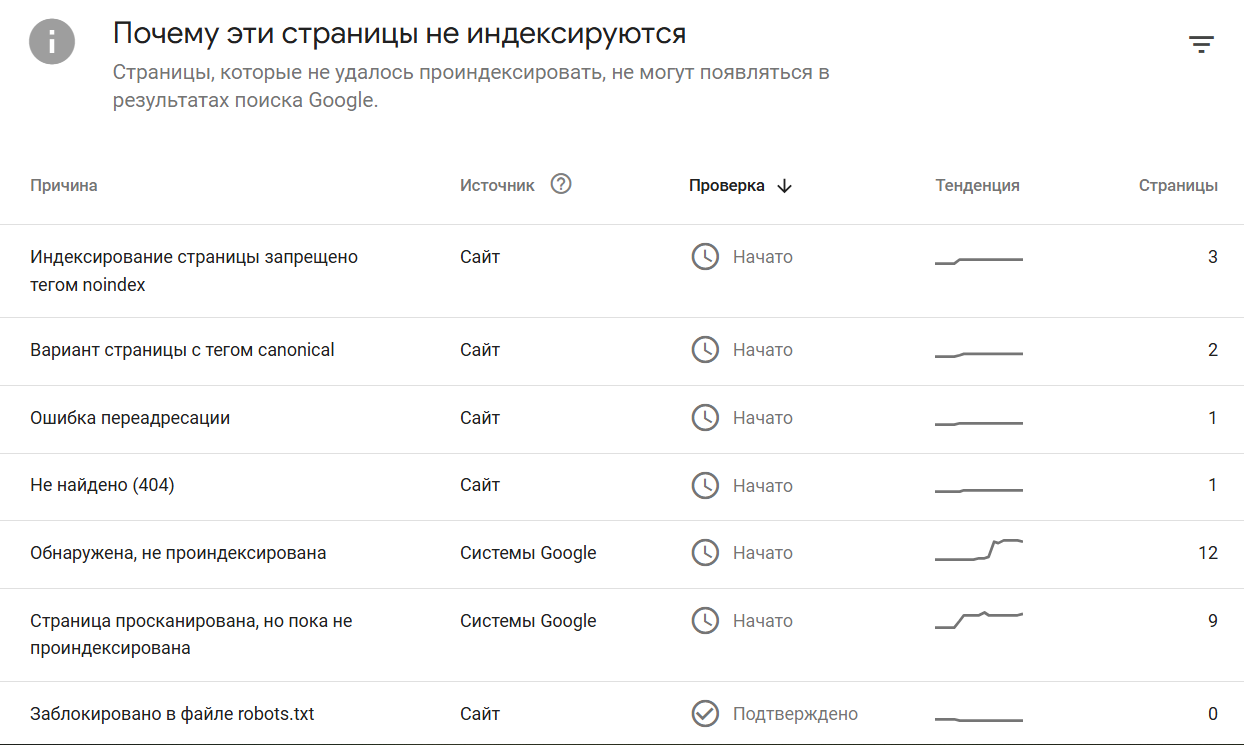
Task: Click the trend sparkline in Обнаружена, не проиндексирована row
Action: [x=979, y=550]
